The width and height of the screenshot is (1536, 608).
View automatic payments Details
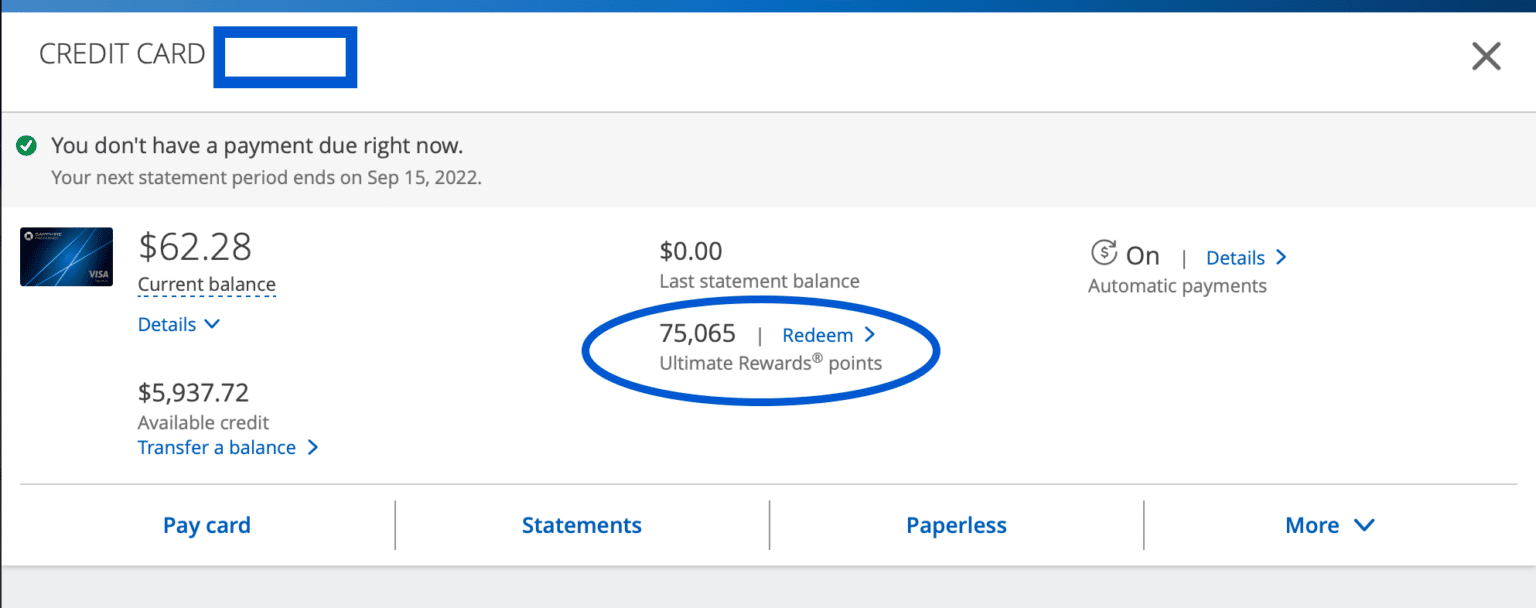[x=1236, y=257]
